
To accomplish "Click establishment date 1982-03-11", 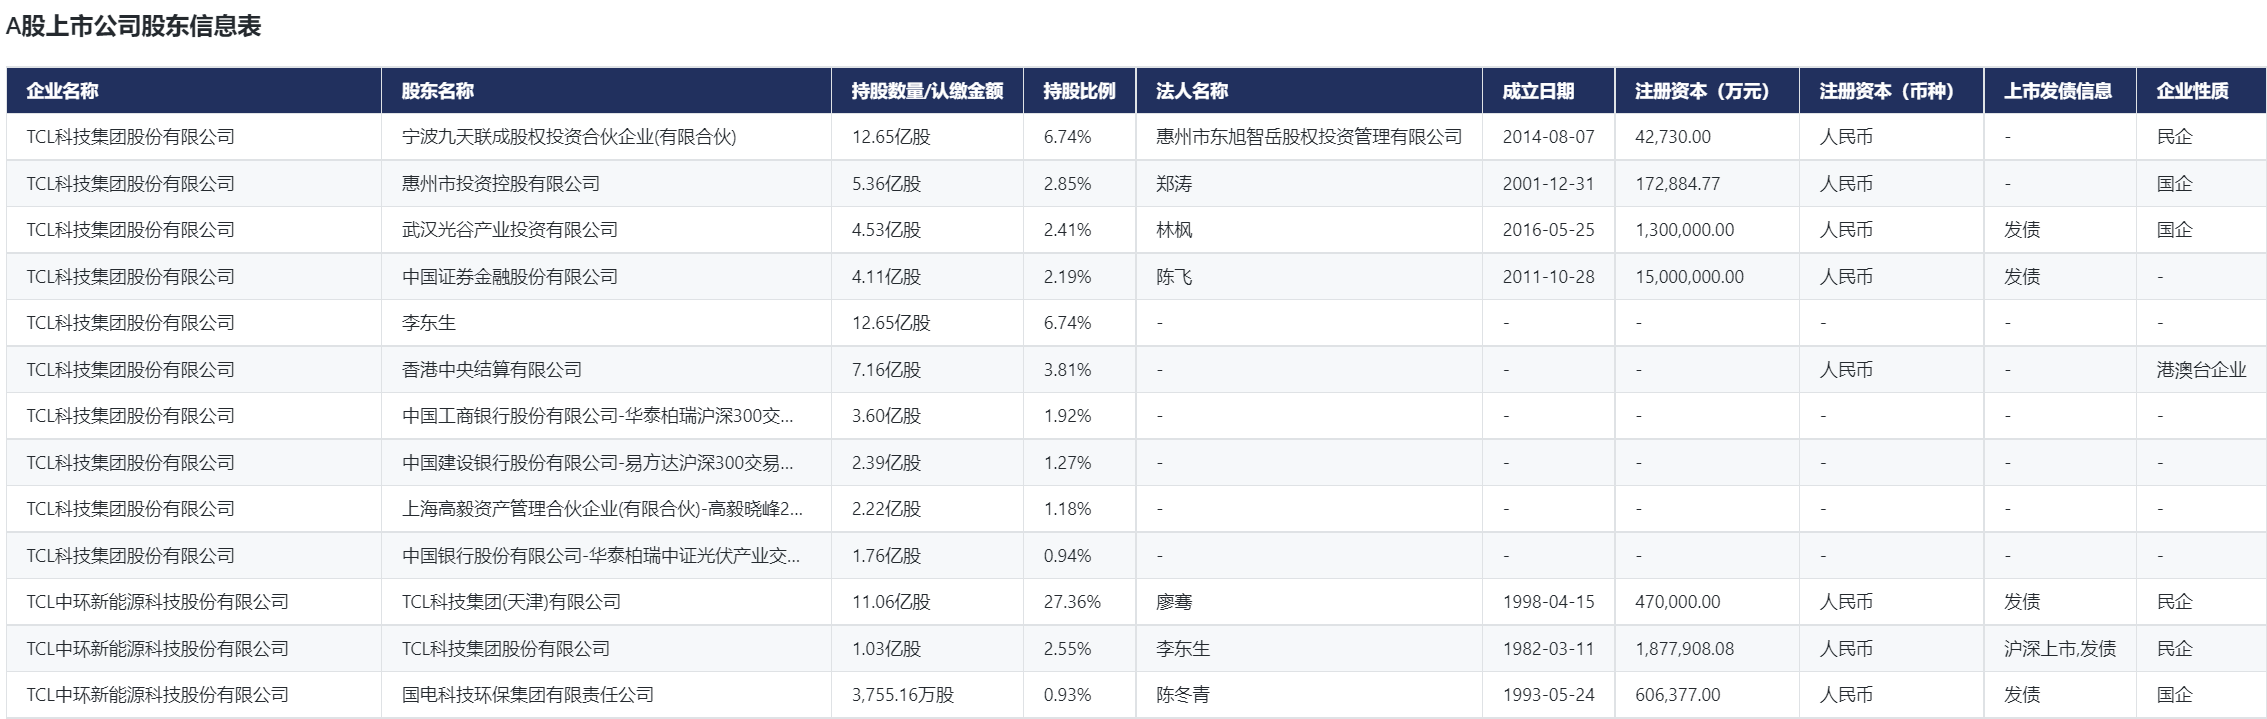I will (x=1548, y=649).
